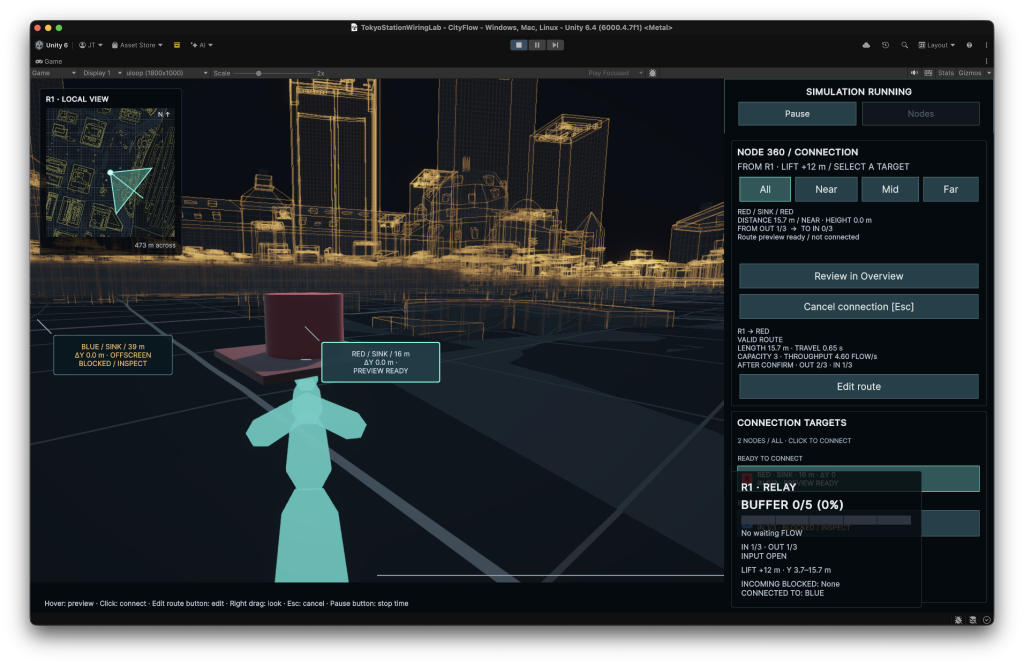Select the All distance filter
This screenshot has width=1024, height=665.
[765, 189]
